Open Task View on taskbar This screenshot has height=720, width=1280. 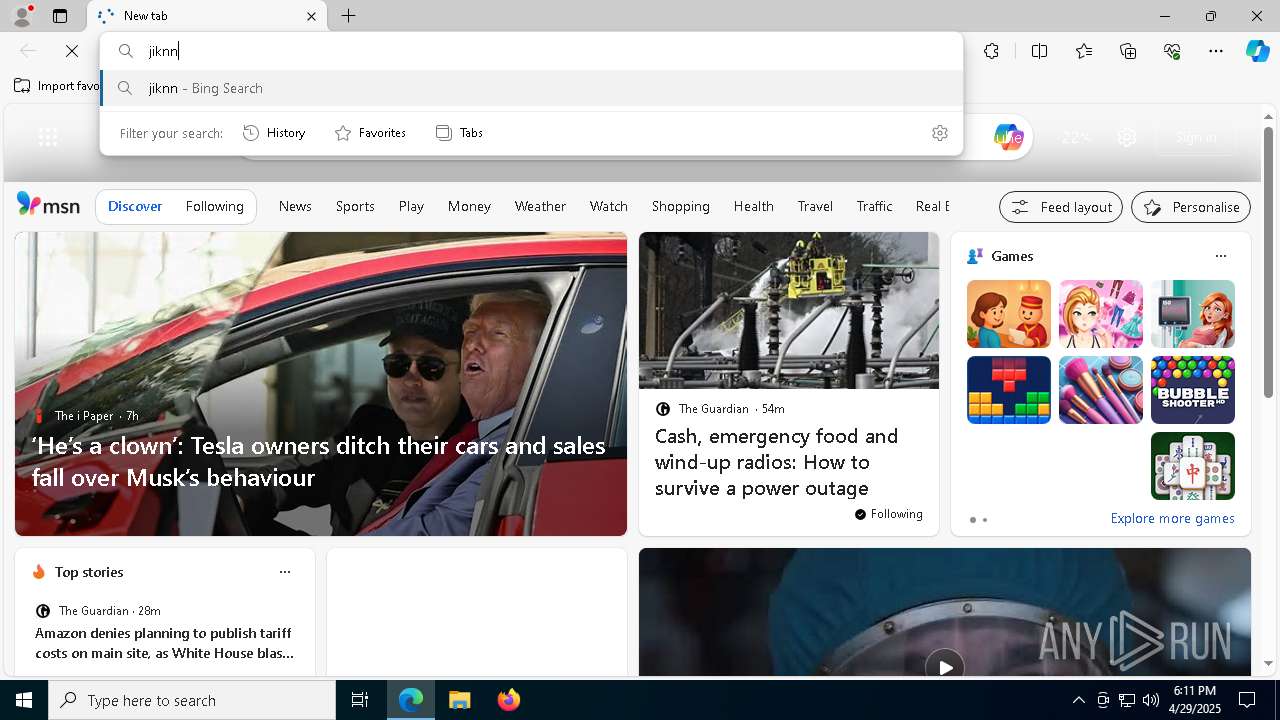tap(360, 700)
